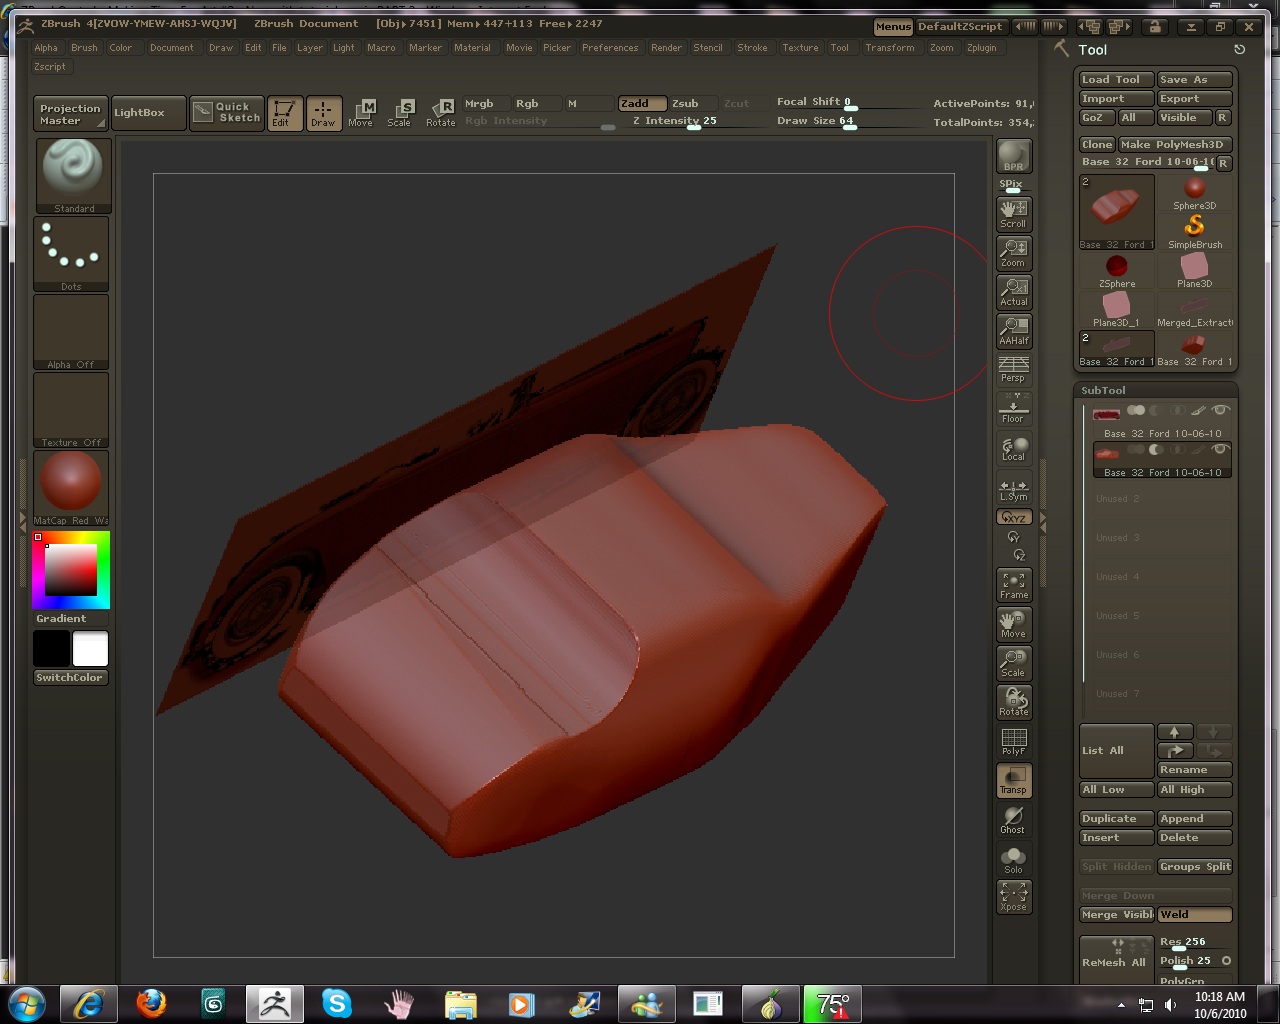Open the Preferences menu
Screen dimensions: 1280x1024
610,47
